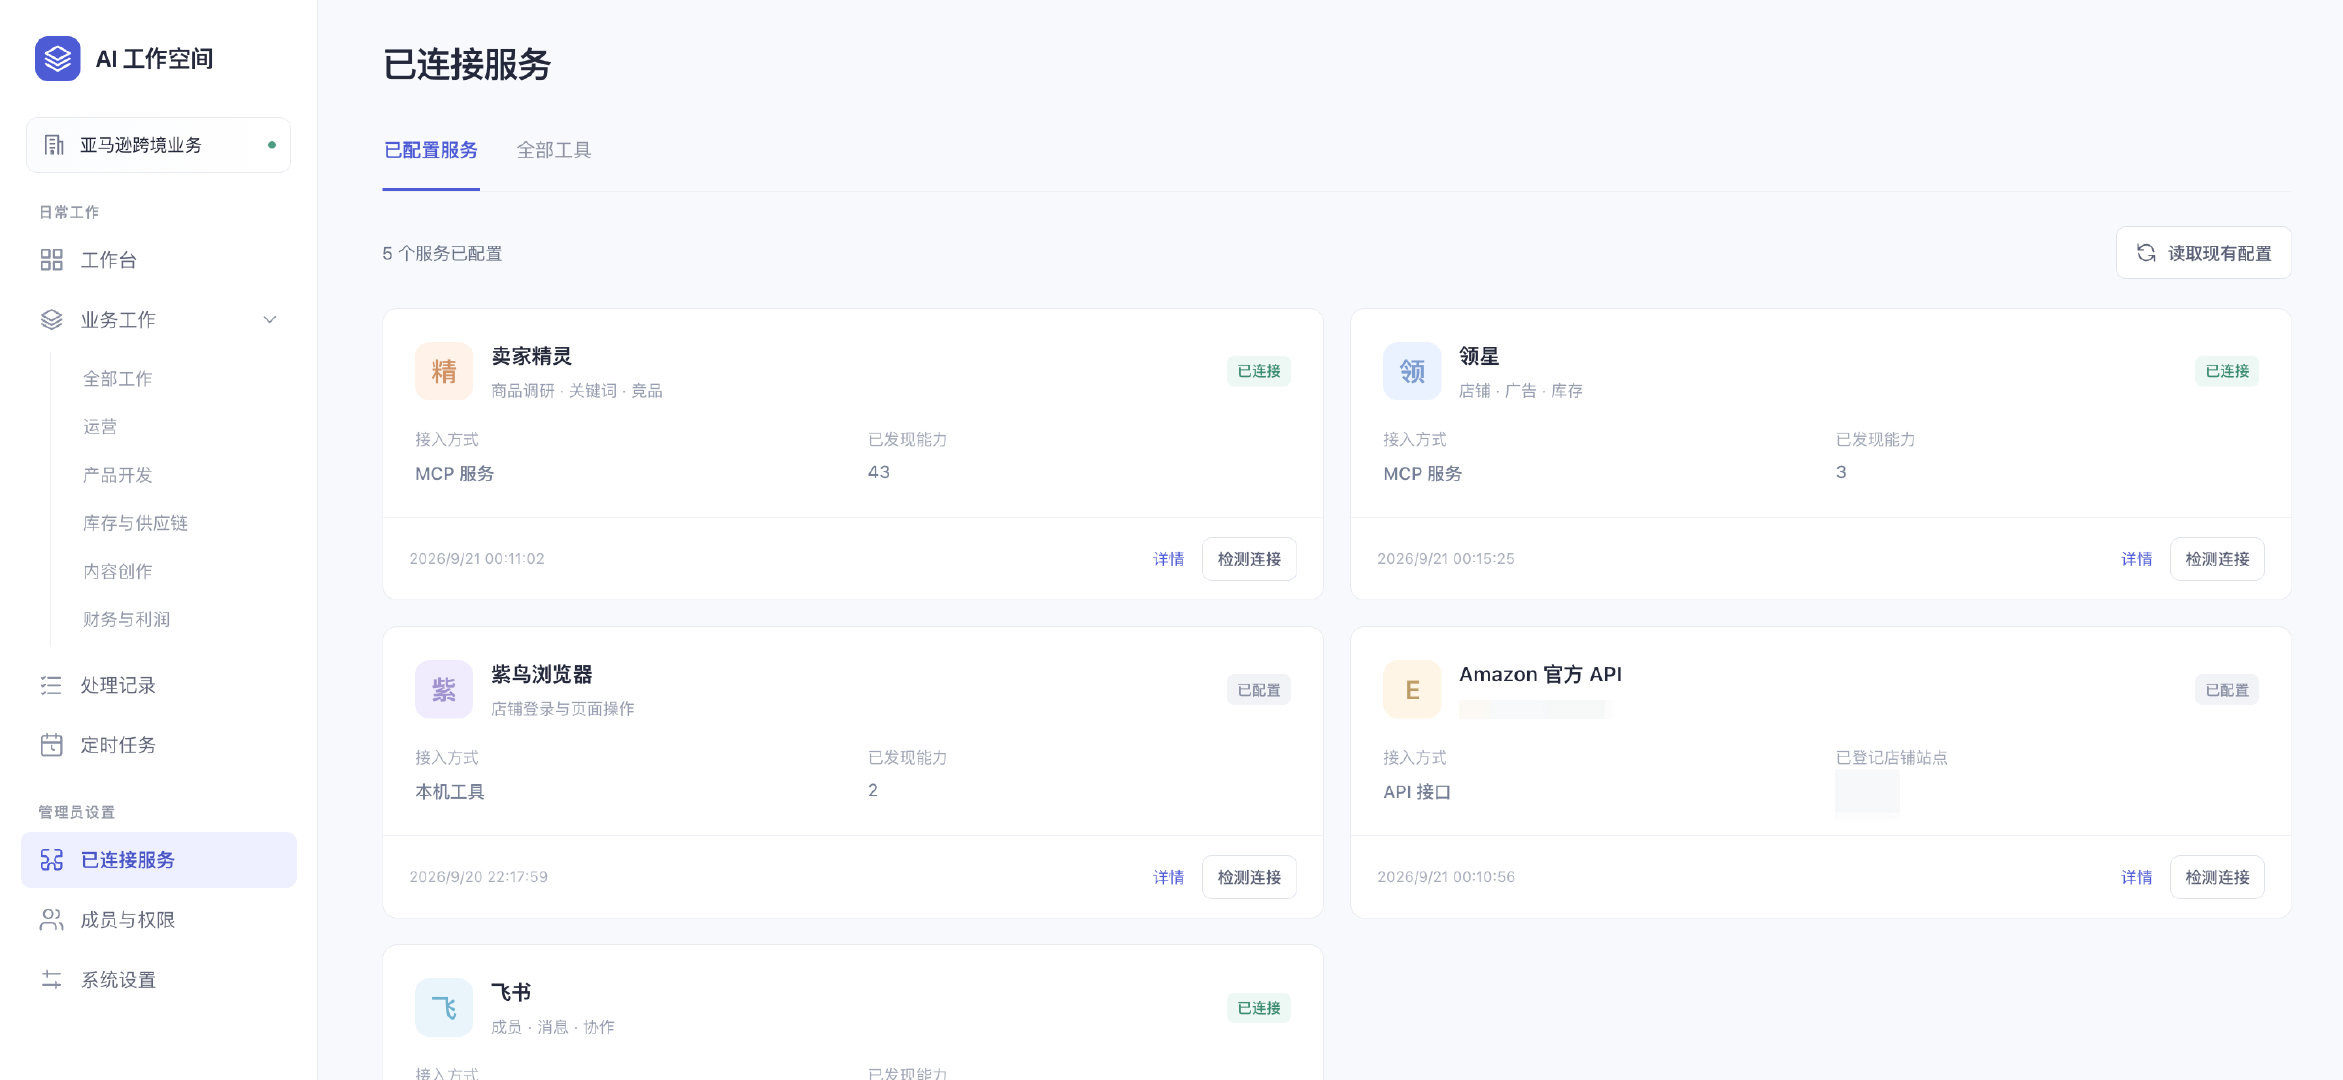Screen dimensions: 2343x1080
Task: Open 详情 for Amazon 官方 API
Action: point(2136,877)
